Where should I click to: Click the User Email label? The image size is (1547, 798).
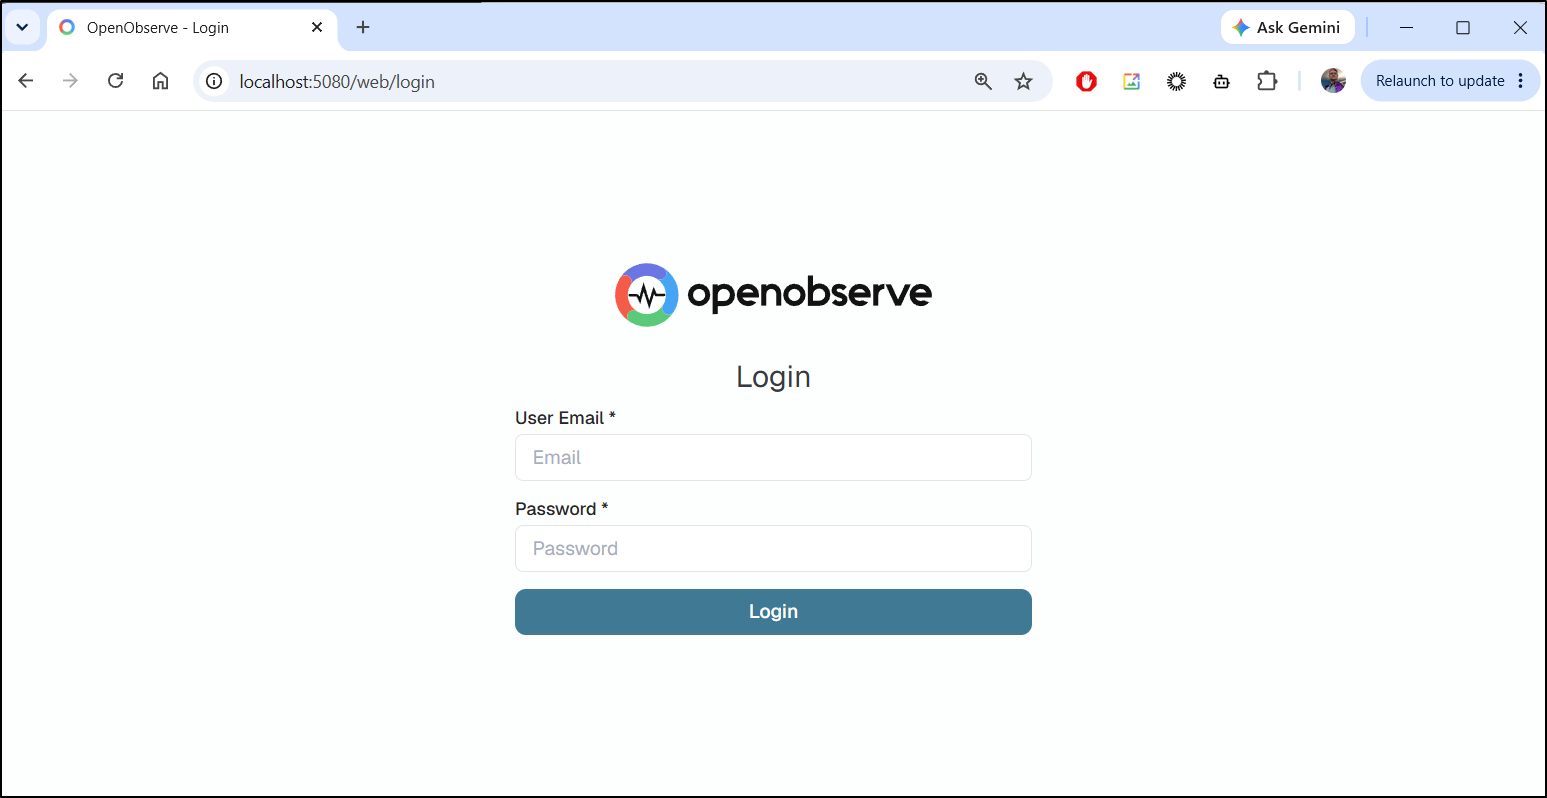[x=565, y=418]
